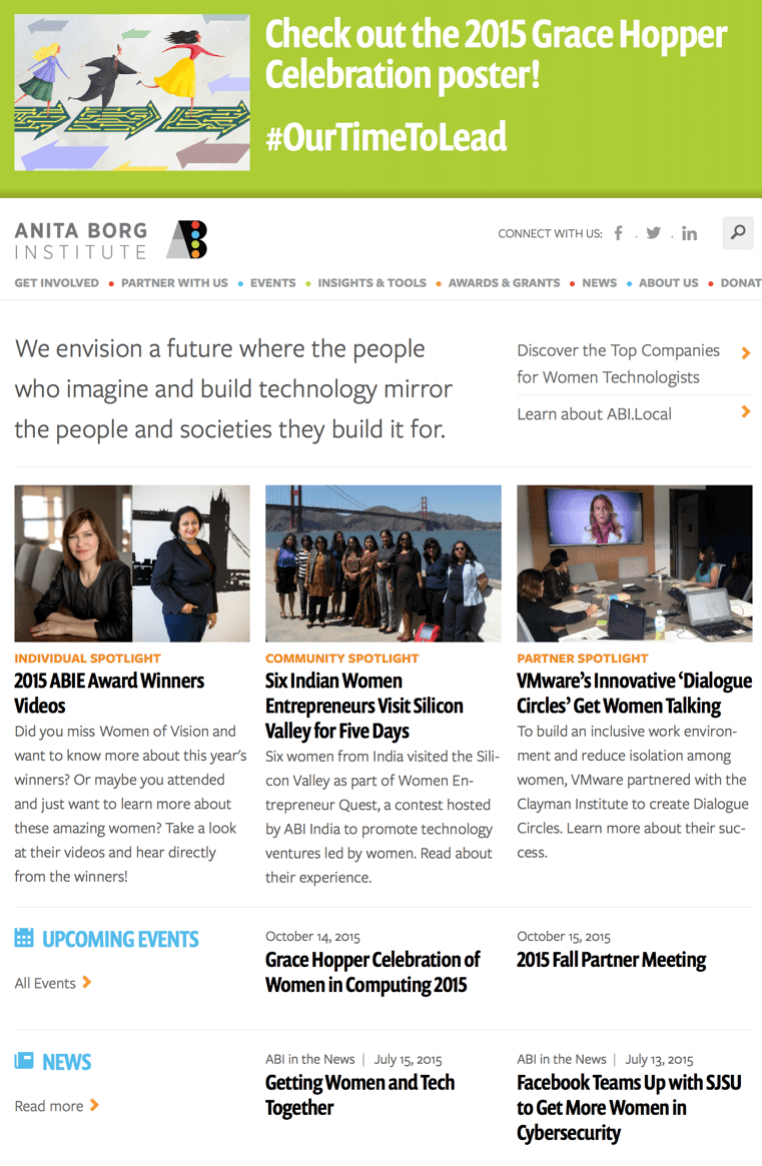Open the Awards & Grants menu
The height and width of the screenshot is (1166, 762).
[504, 283]
